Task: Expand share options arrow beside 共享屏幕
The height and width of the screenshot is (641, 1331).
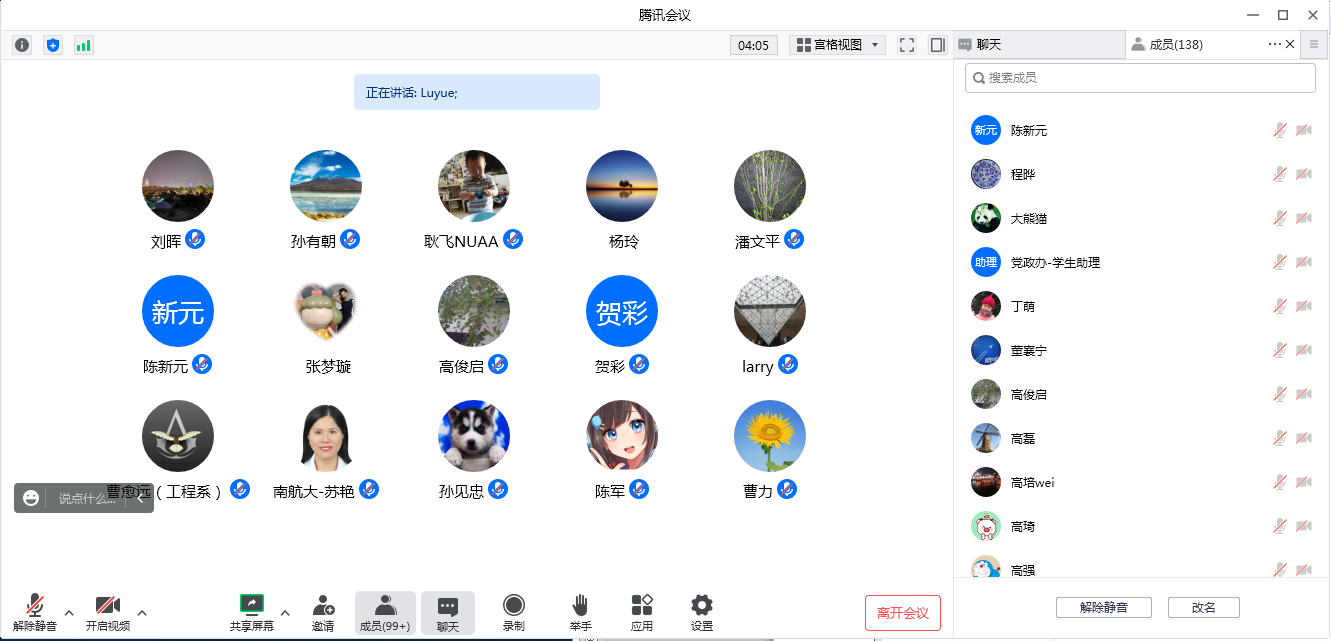Action: tap(285, 612)
